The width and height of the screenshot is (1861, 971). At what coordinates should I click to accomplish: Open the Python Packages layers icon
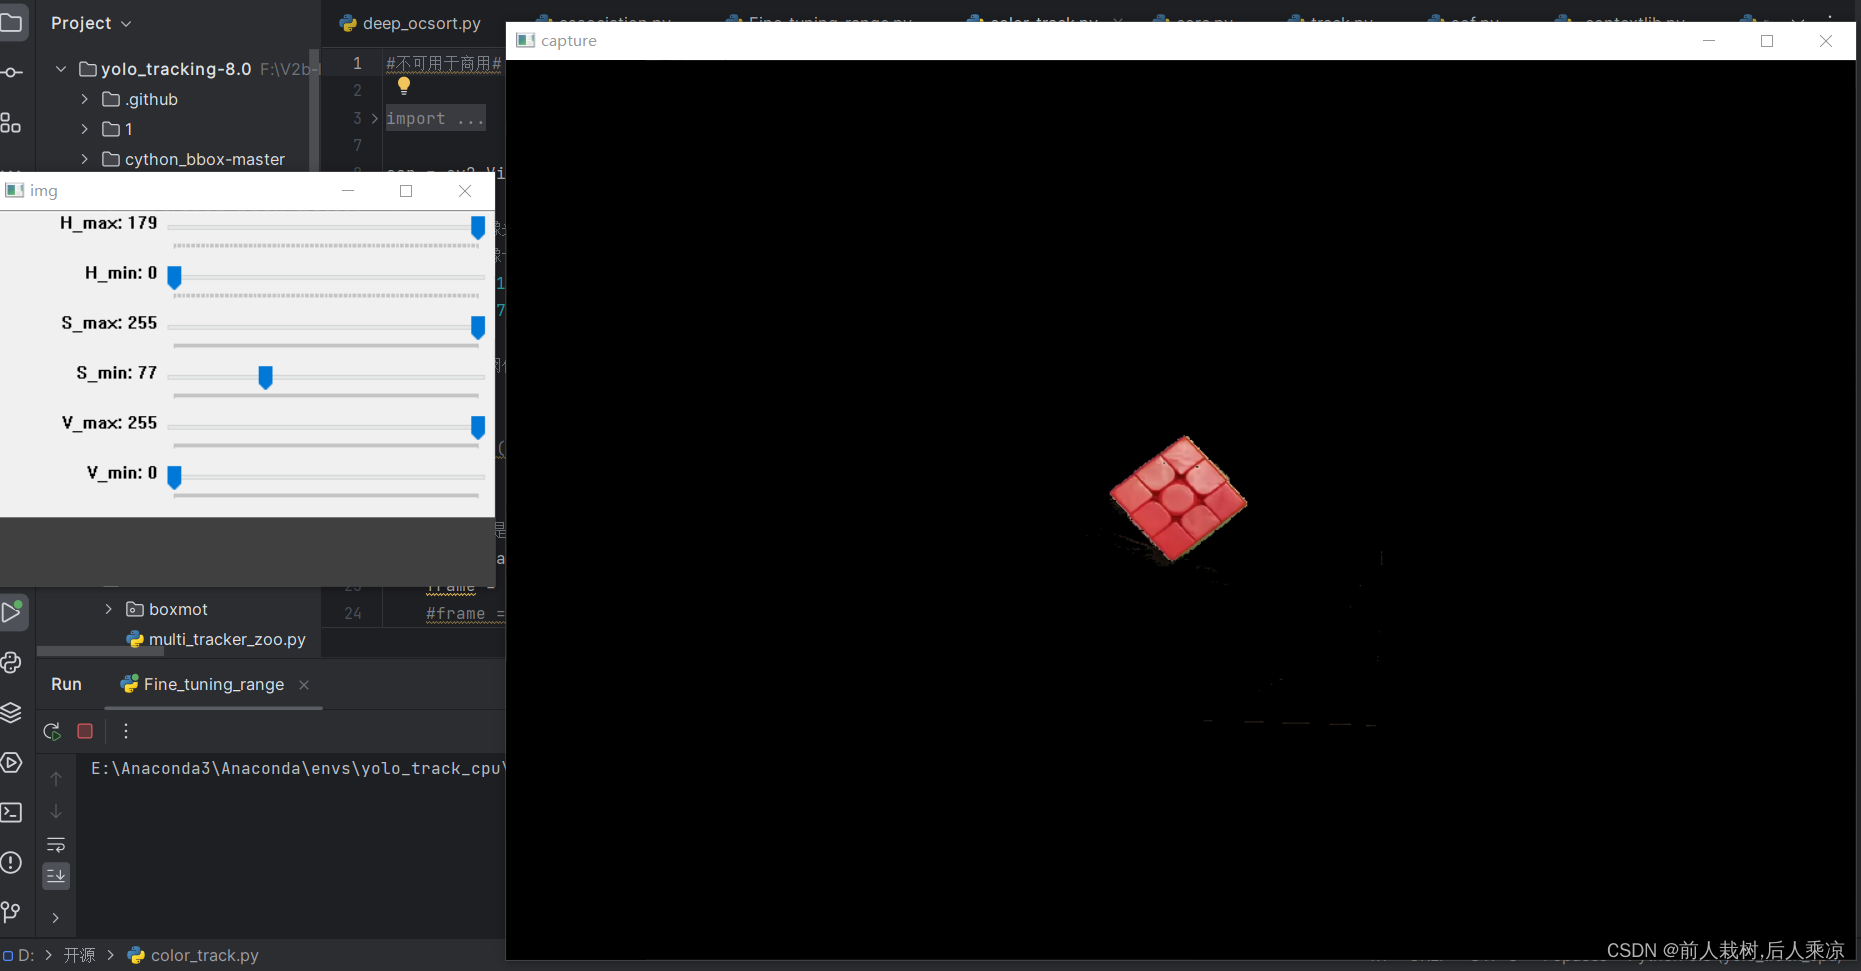[x=11, y=712]
